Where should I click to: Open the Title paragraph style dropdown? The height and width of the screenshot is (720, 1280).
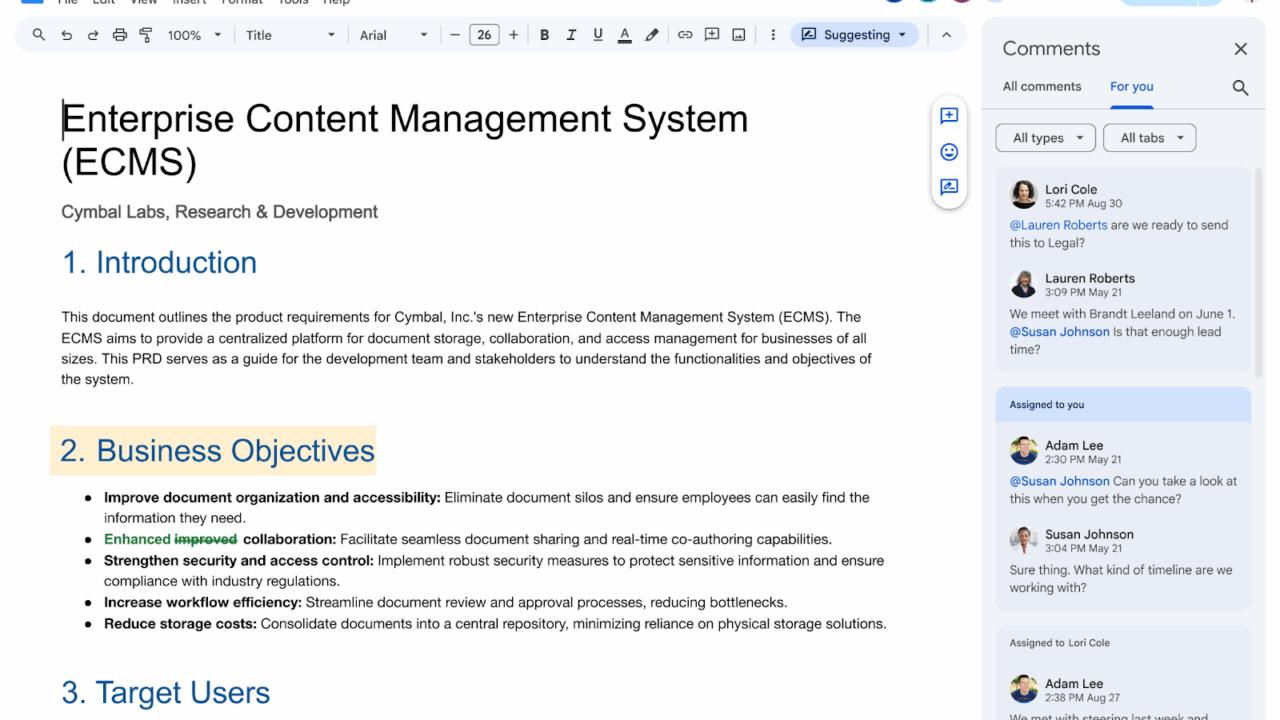290,35
